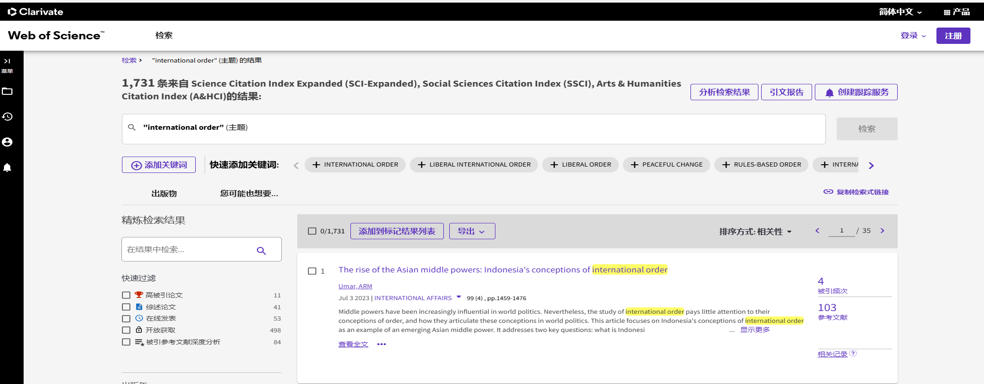The height and width of the screenshot is (384, 984).
Task: Open search history clock icon
Action: point(8,117)
